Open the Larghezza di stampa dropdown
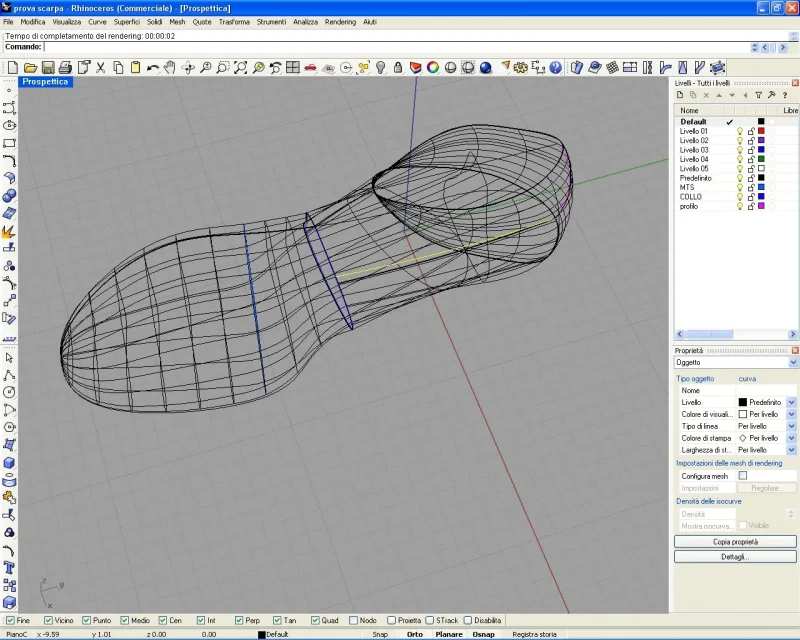The image size is (800, 640). point(791,450)
